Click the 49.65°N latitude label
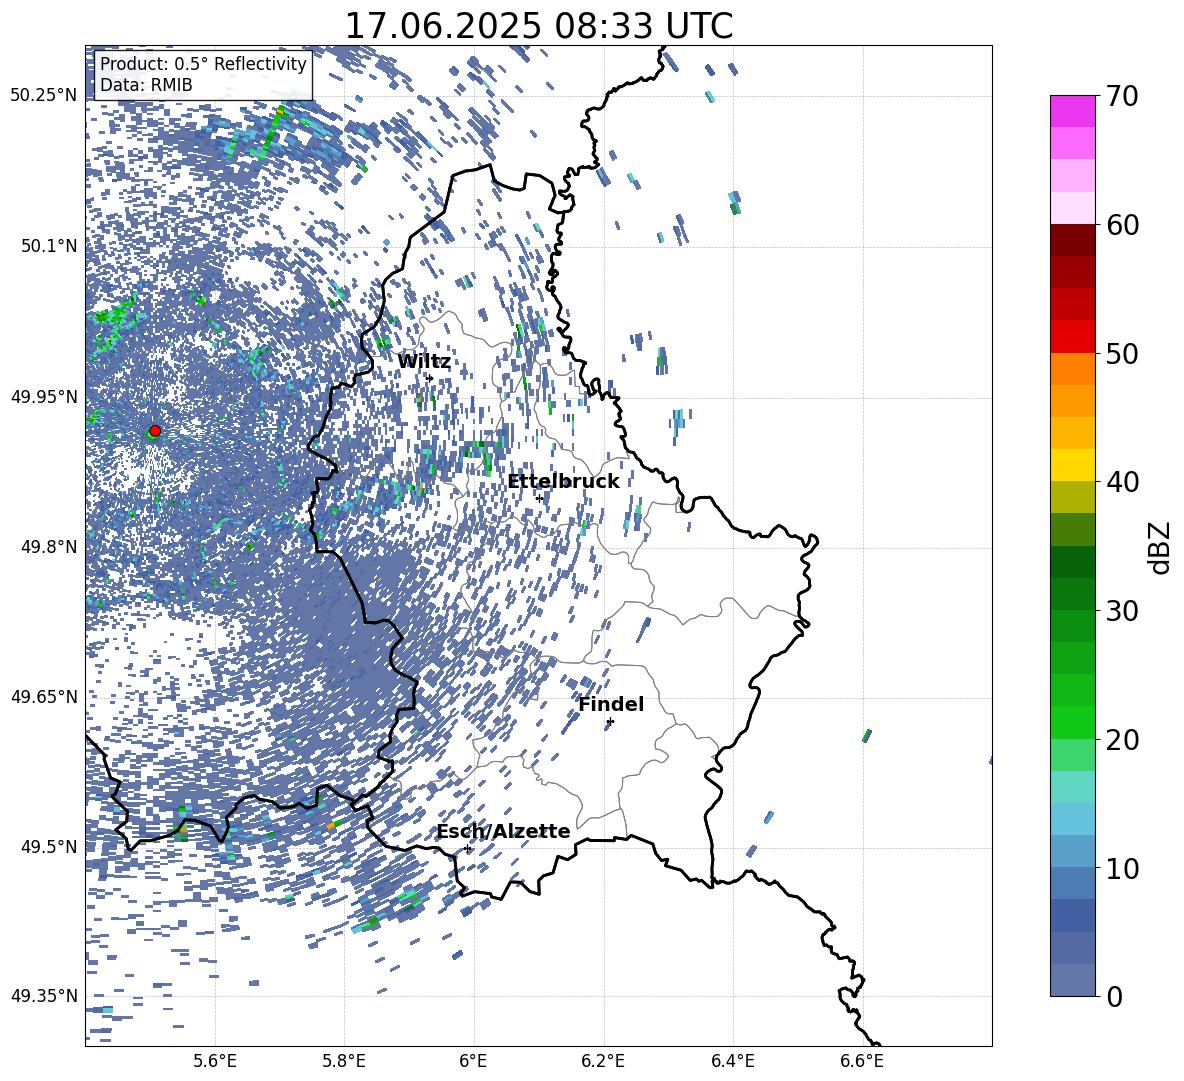Image resolution: width=1184 pixels, height=1081 pixels. click(44, 696)
